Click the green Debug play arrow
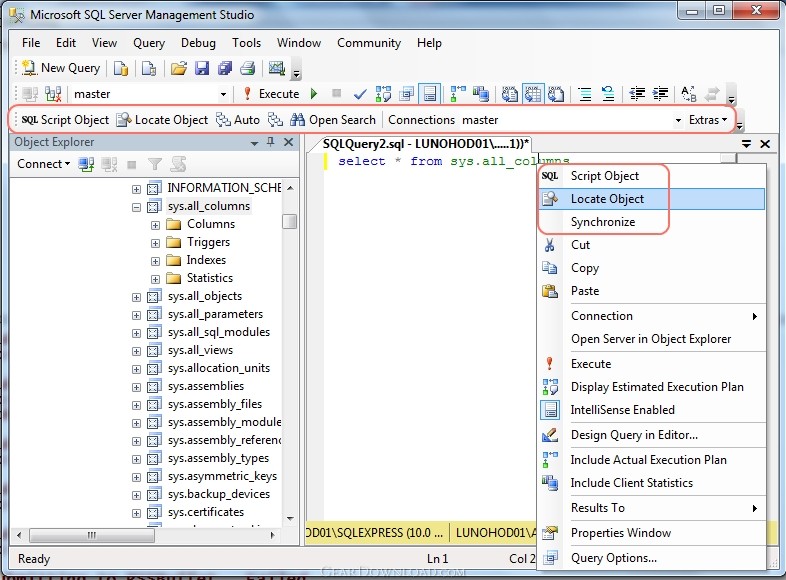 pos(314,94)
